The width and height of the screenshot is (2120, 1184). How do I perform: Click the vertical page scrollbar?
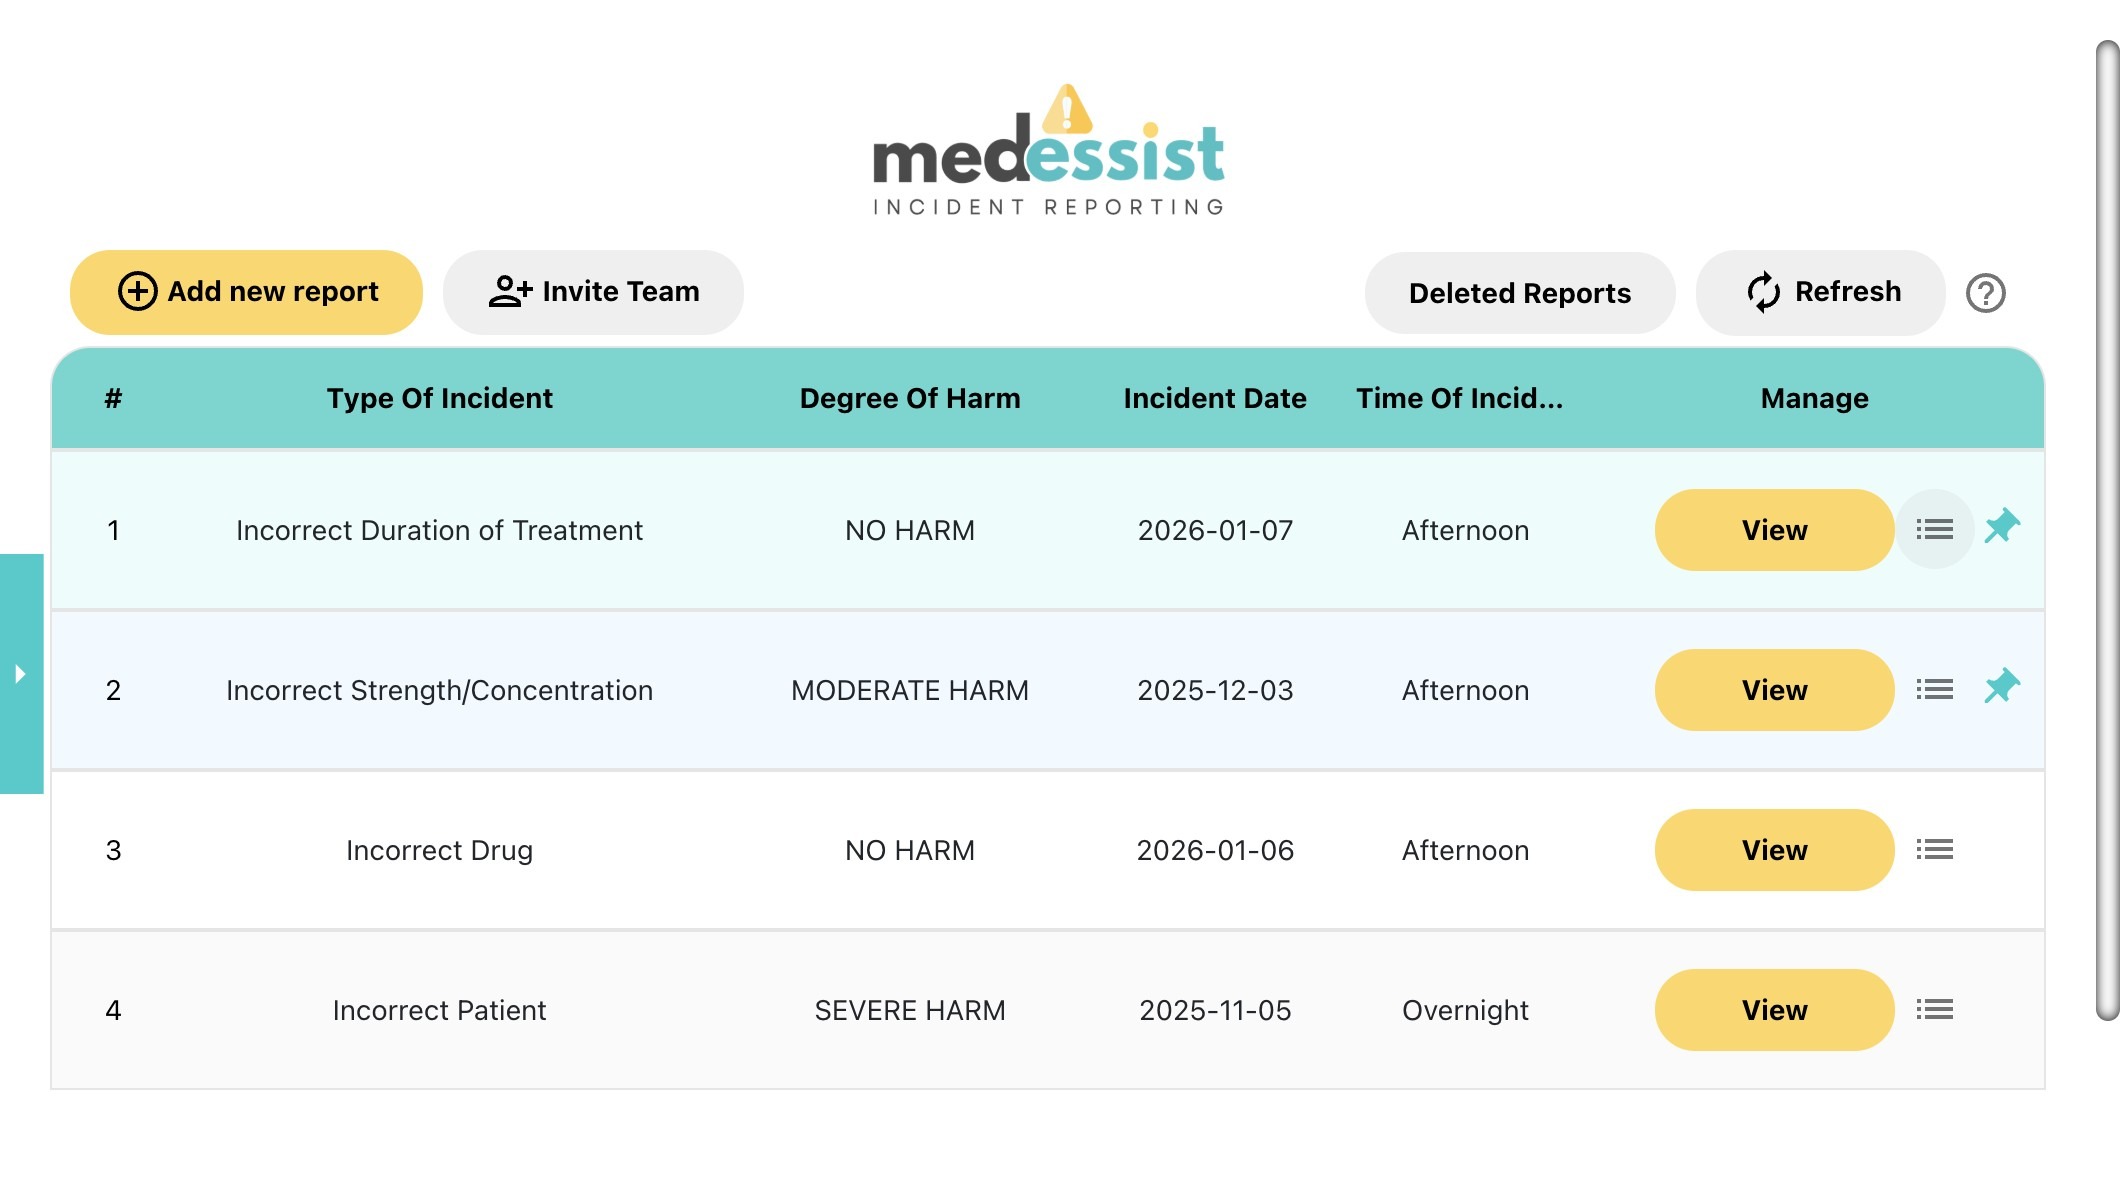click(x=2107, y=530)
